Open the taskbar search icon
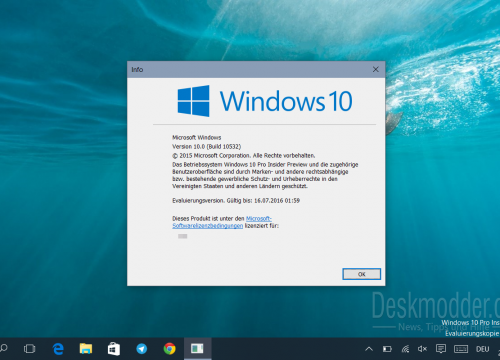The image size is (500, 360). click(4, 349)
